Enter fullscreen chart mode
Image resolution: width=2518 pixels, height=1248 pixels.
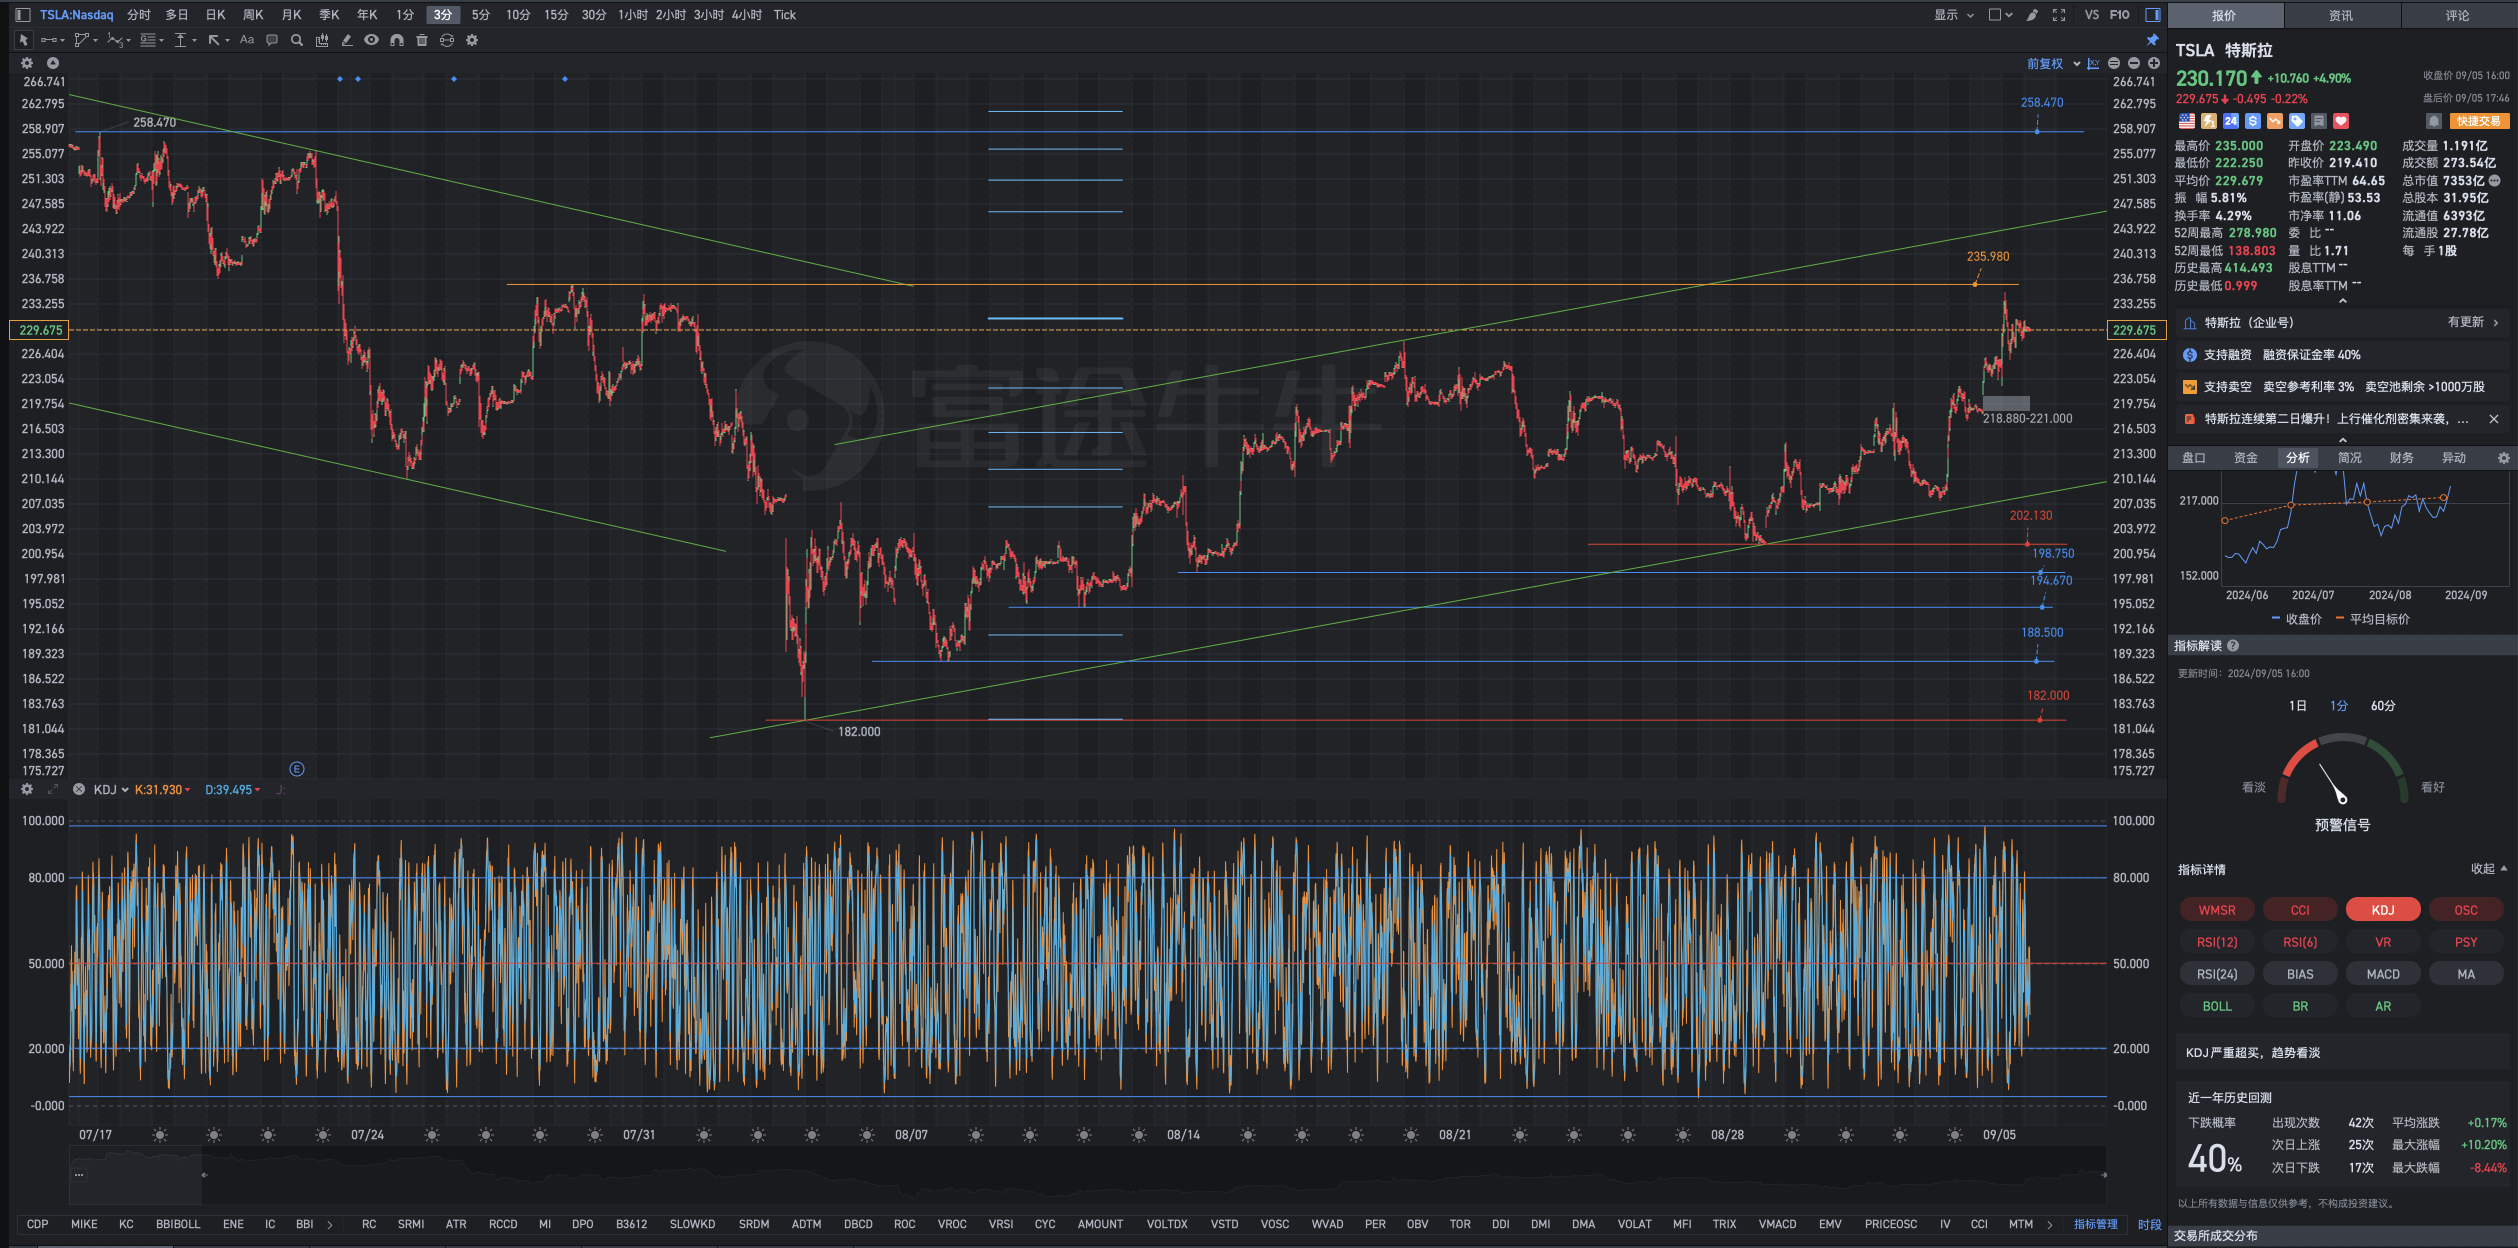(x=2059, y=15)
